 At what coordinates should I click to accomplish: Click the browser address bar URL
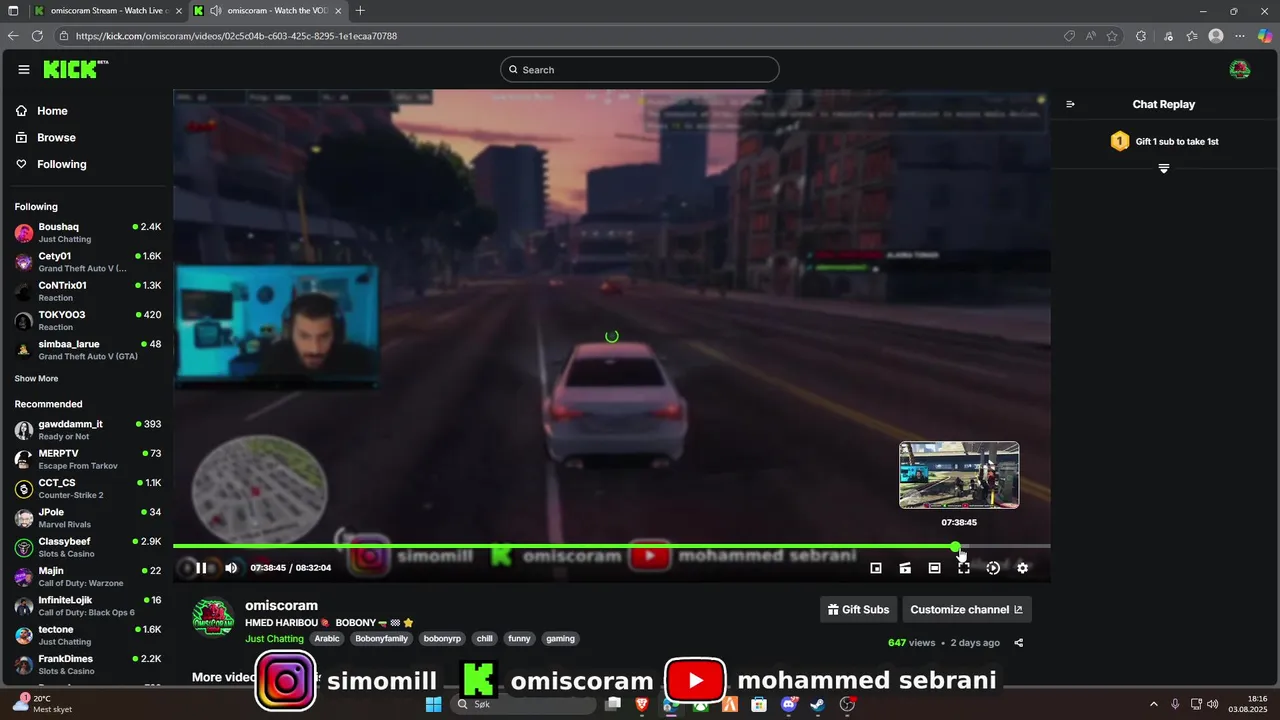236,36
